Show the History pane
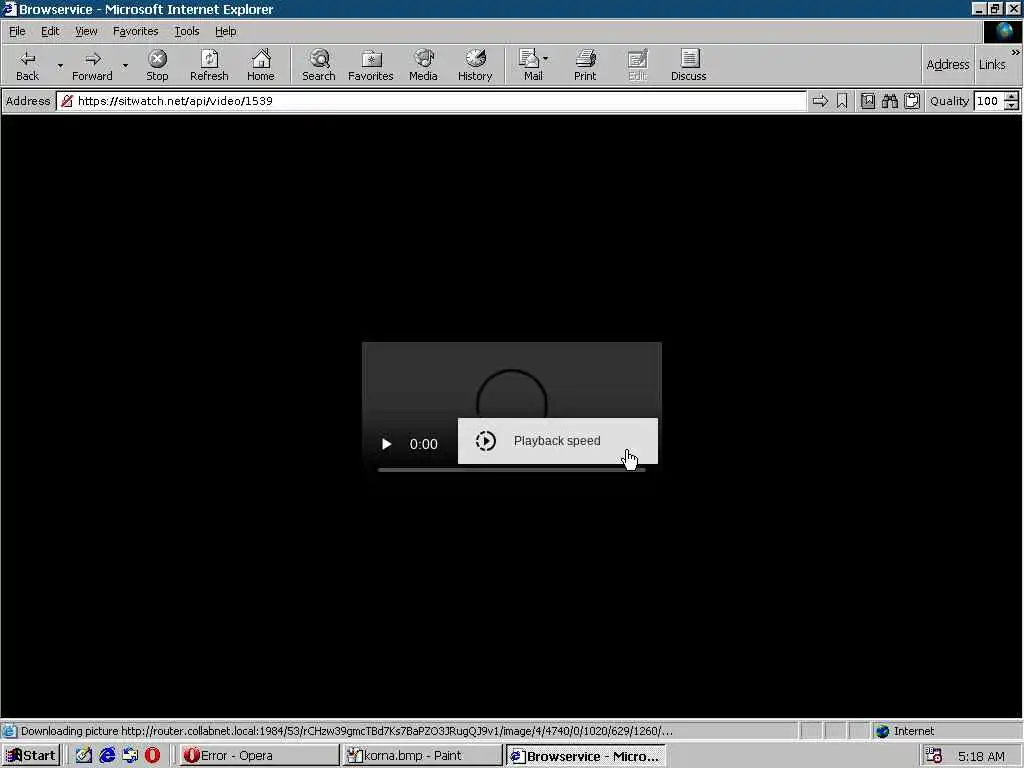 (475, 65)
